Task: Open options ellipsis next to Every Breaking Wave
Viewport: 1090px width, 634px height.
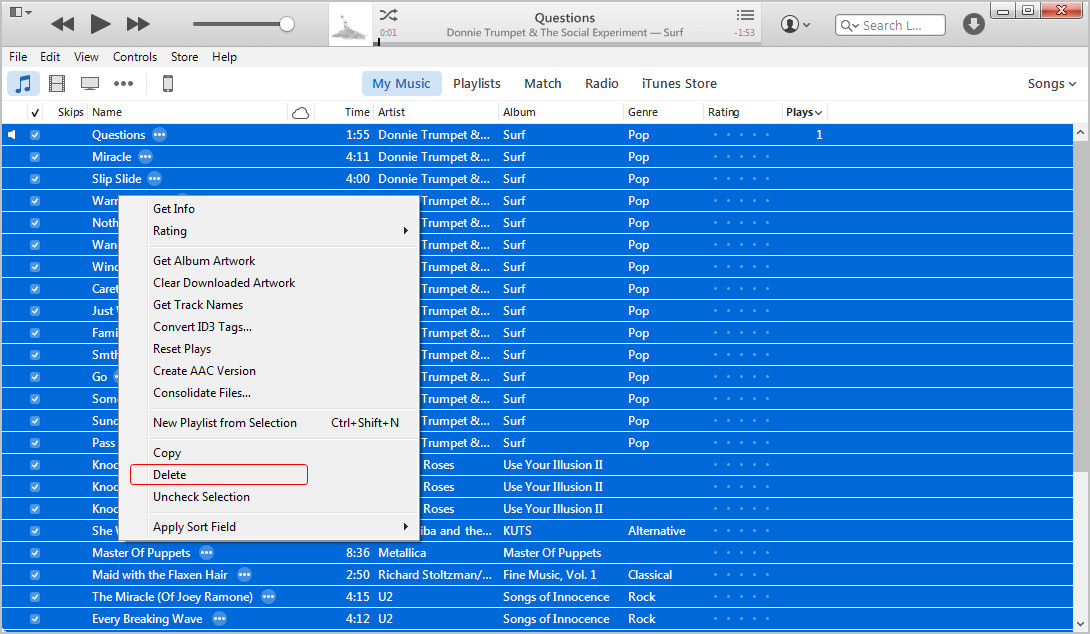Action: pos(219,619)
